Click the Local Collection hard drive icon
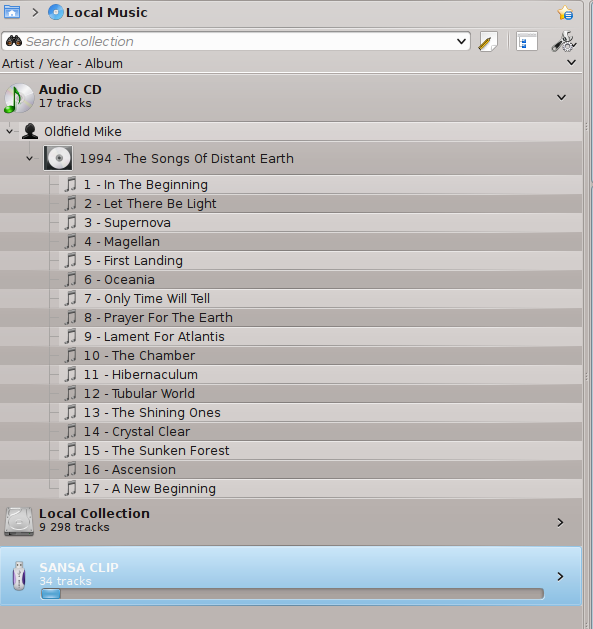593x629 pixels. tap(19, 521)
